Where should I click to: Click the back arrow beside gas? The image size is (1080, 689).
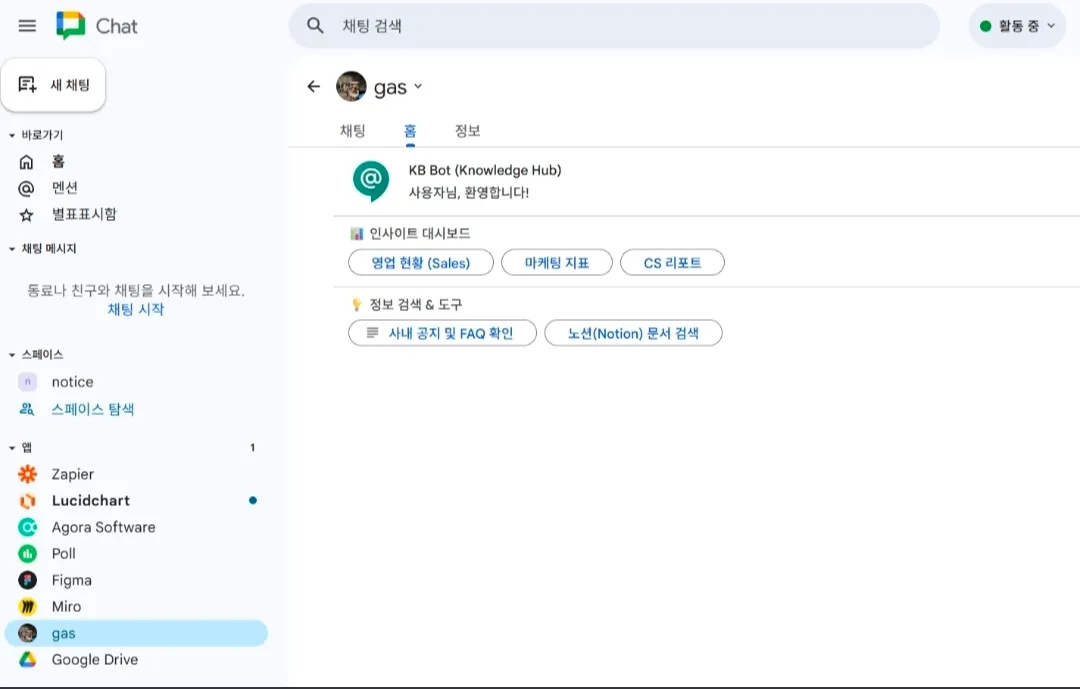(314, 87)
